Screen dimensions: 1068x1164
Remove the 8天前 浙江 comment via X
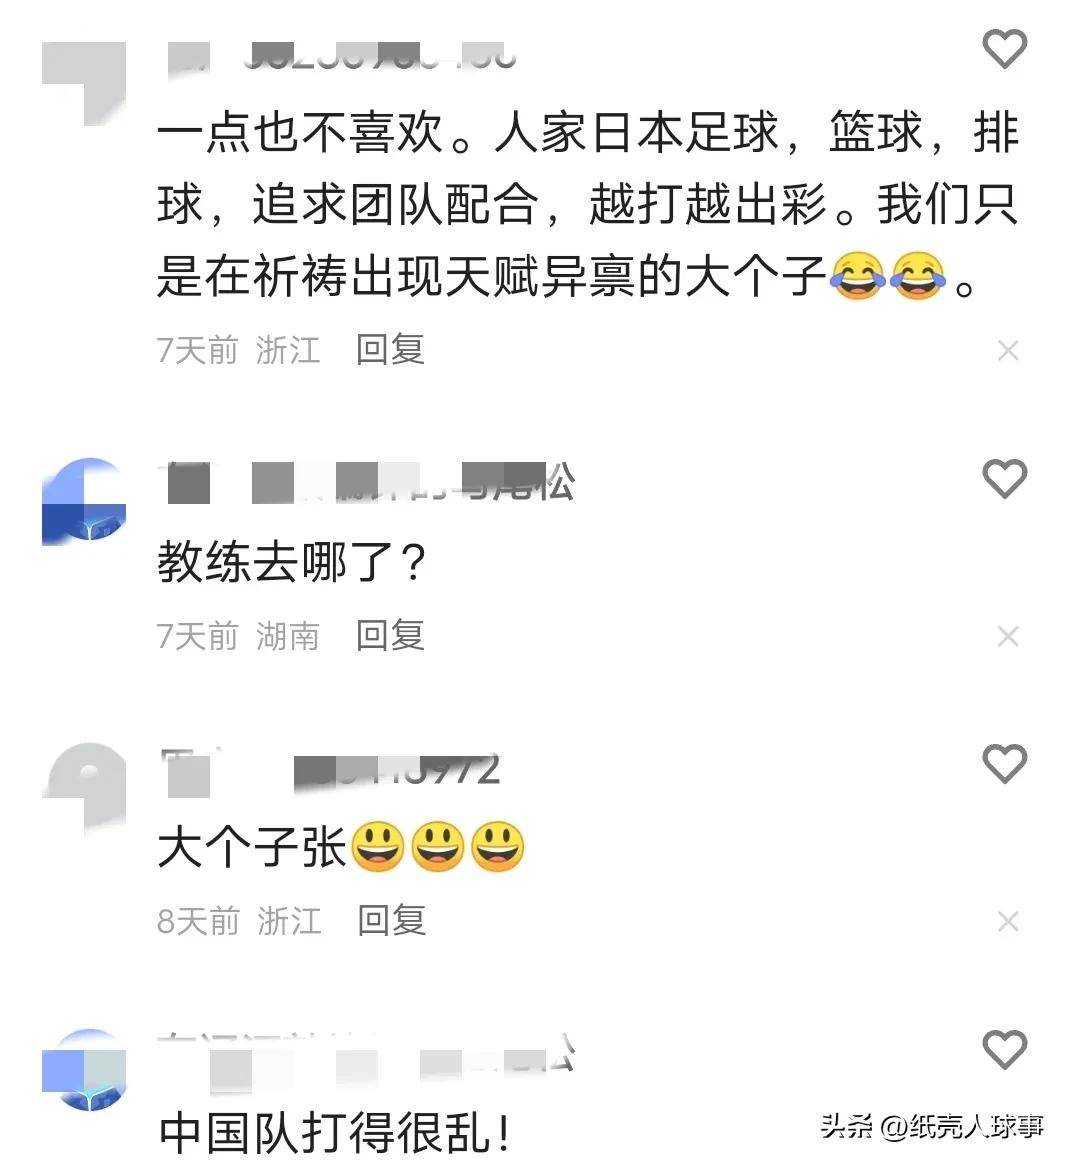1008,921
